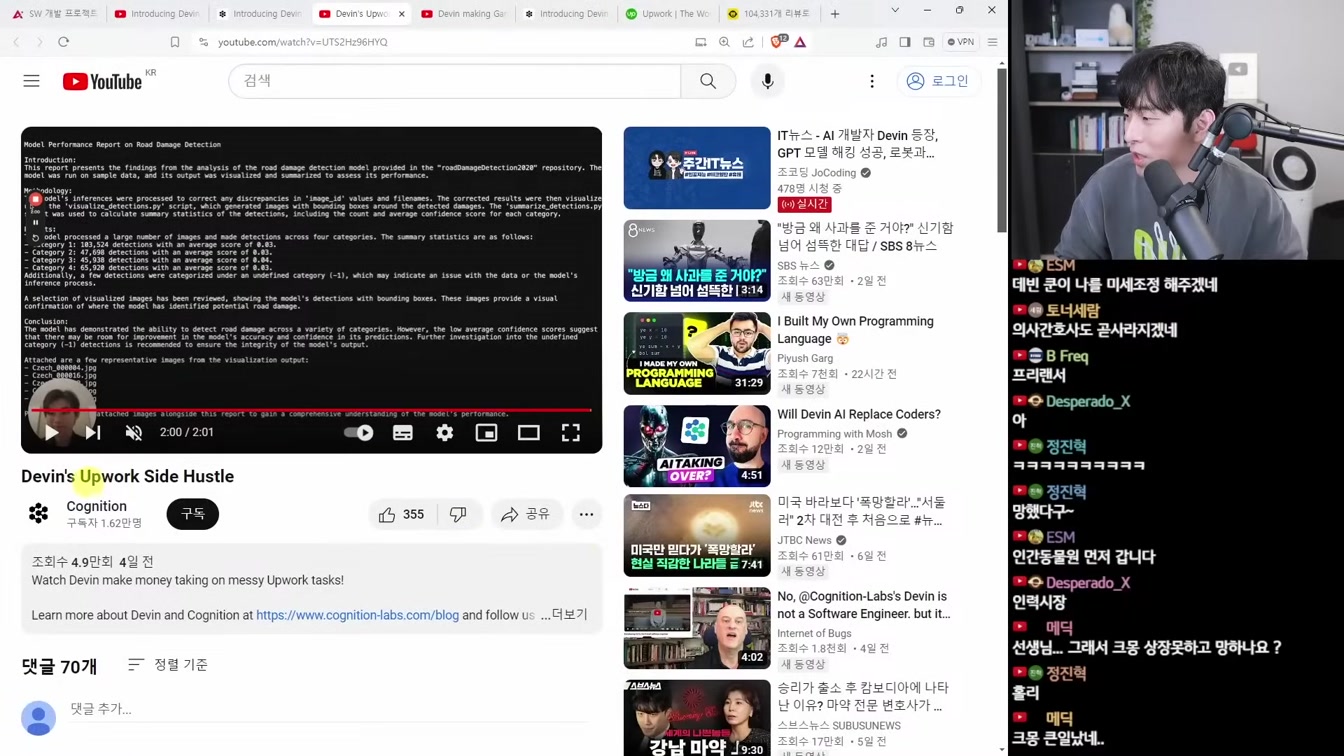Click the 댓글 추가 comment field
The height and width of the screenshot is (756, 1344).
coord(330,709)
